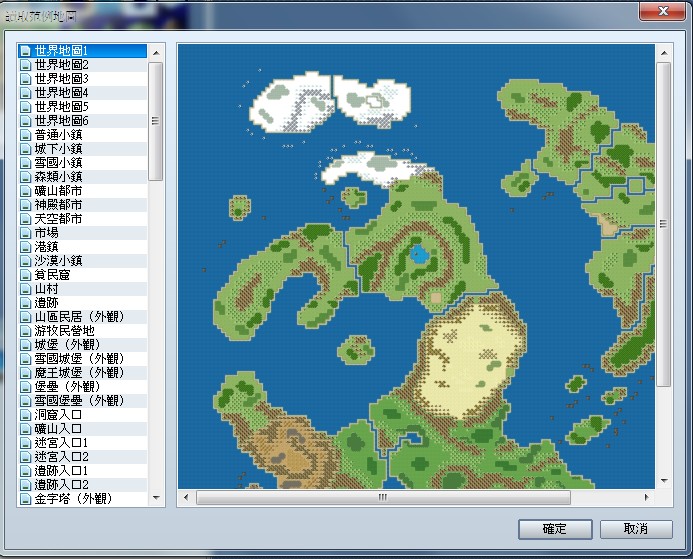The height and width of the screenshot is (559, 693).
Task: Click the map list scrollbar thumb
Action: coord(156,121)
